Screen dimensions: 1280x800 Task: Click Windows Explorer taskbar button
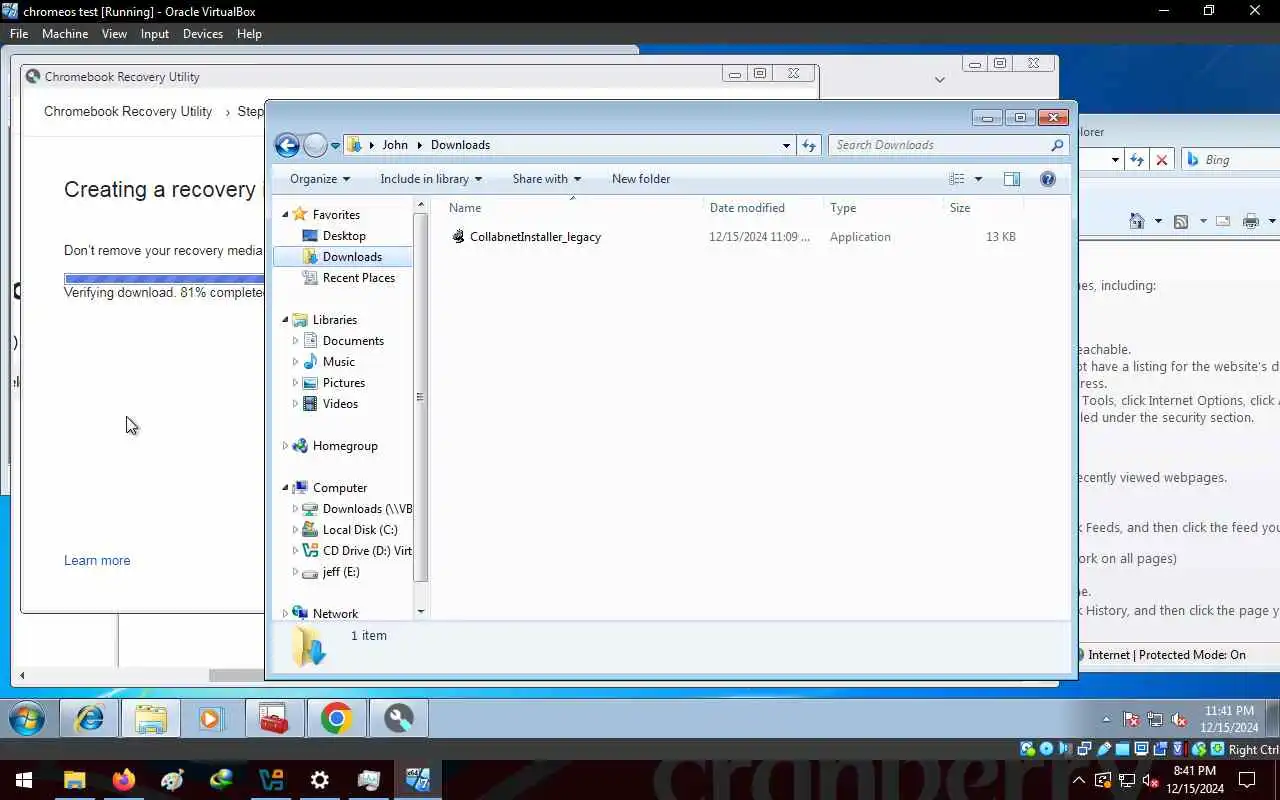click(x=151, y=719)
